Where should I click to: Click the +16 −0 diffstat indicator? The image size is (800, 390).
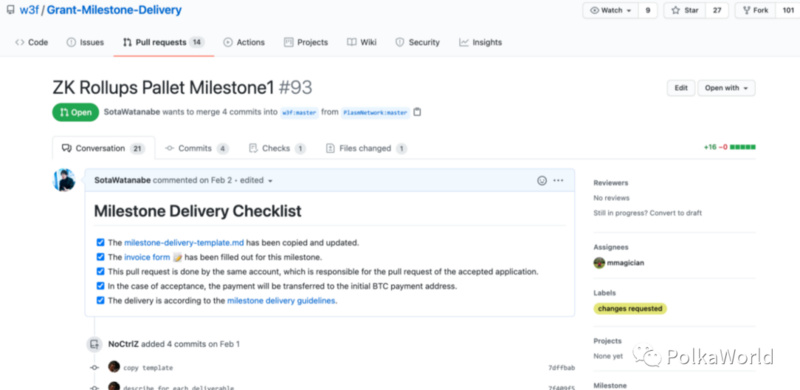(730, 148)
